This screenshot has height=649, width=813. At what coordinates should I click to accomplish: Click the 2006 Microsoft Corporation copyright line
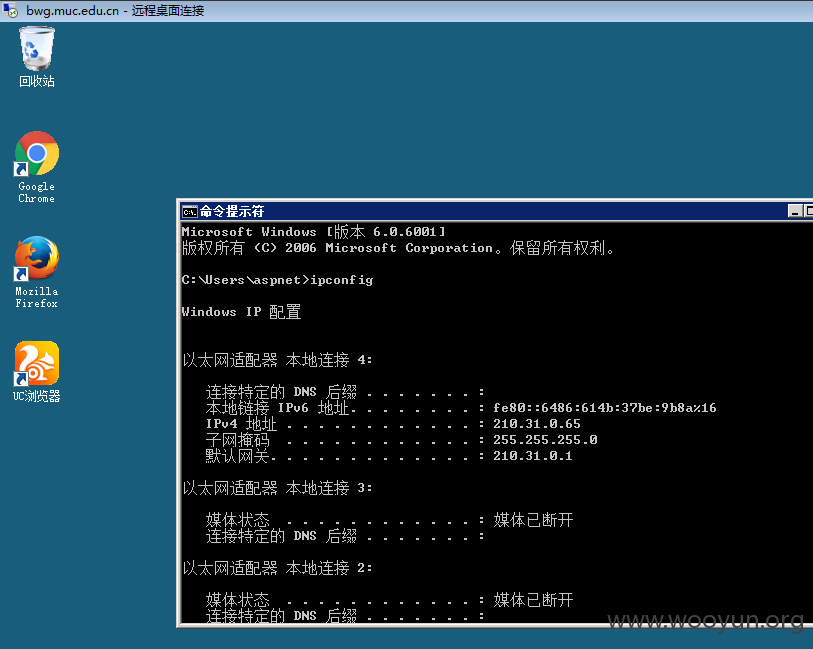point(398,248)
